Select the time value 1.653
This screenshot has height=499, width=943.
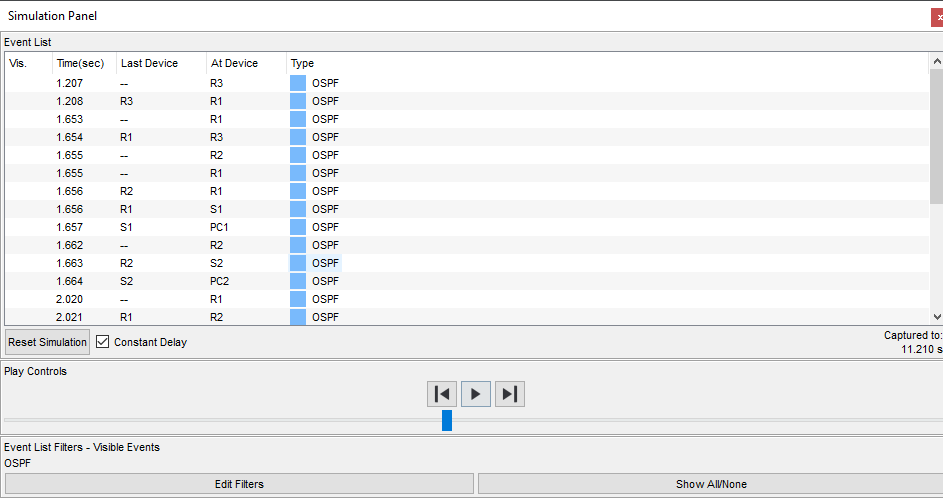[70, 119]
